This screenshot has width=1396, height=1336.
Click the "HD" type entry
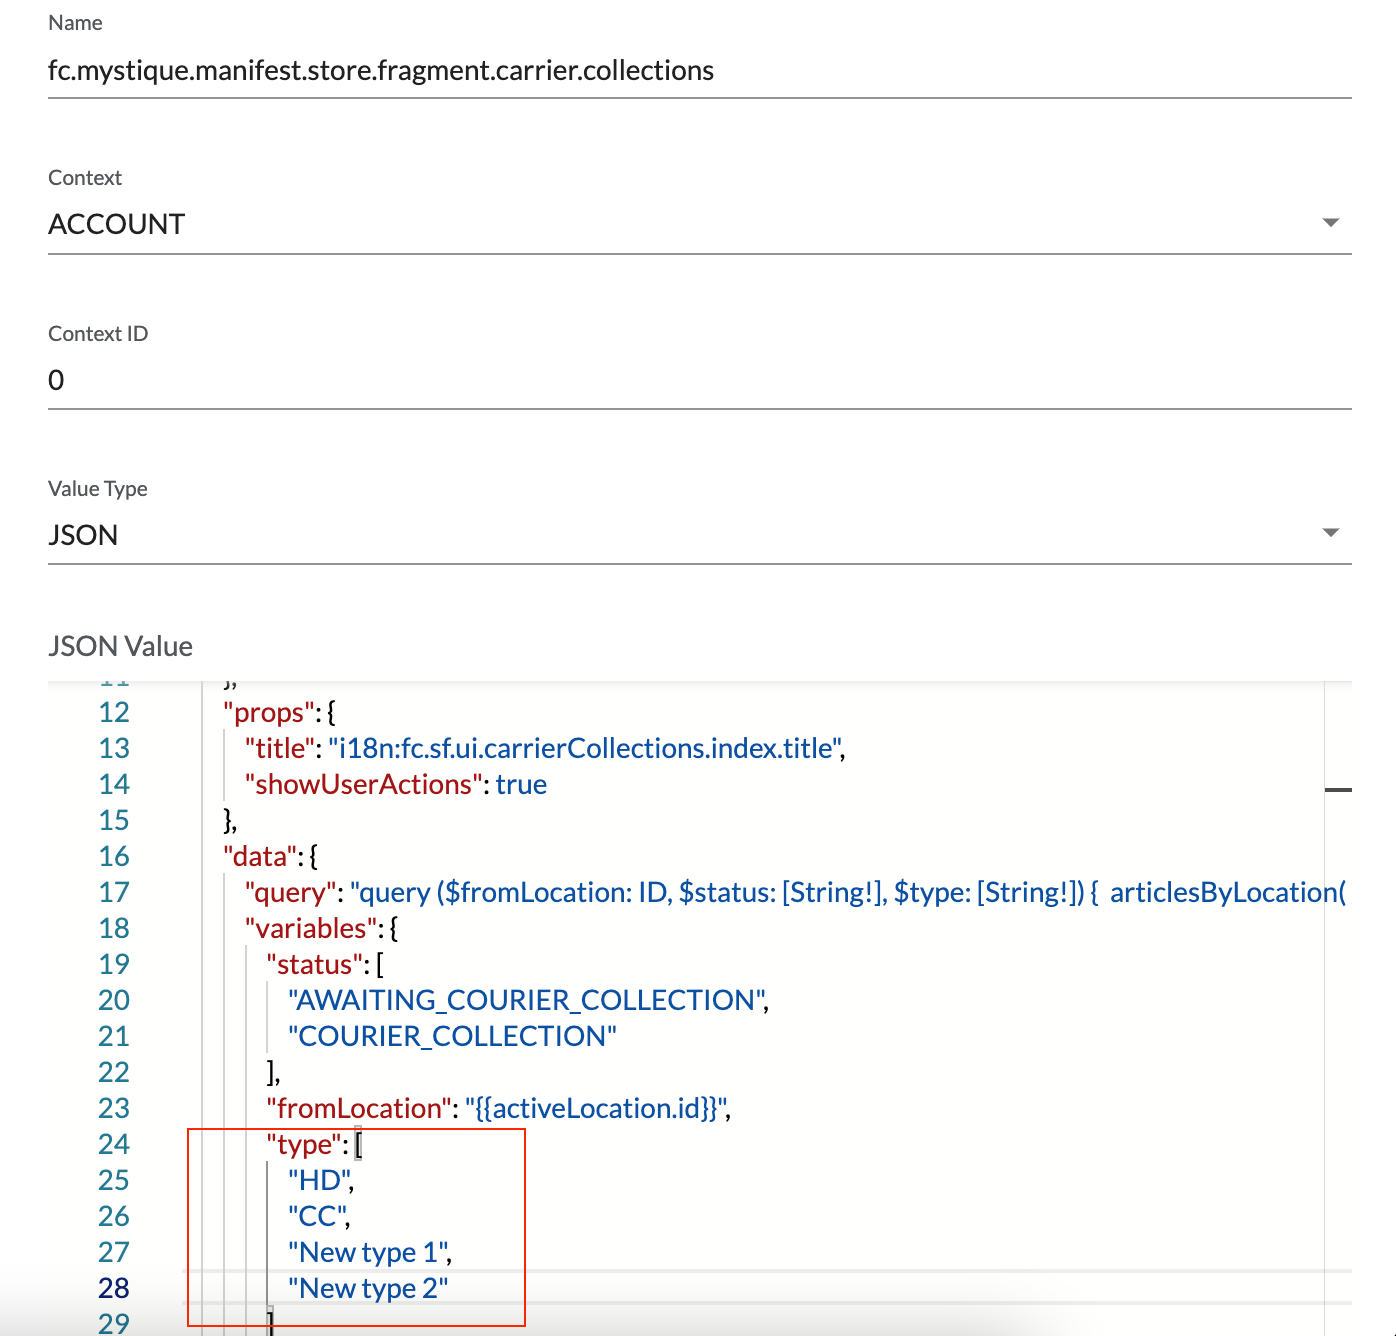pyautogui.click(x=319, y=1181)
